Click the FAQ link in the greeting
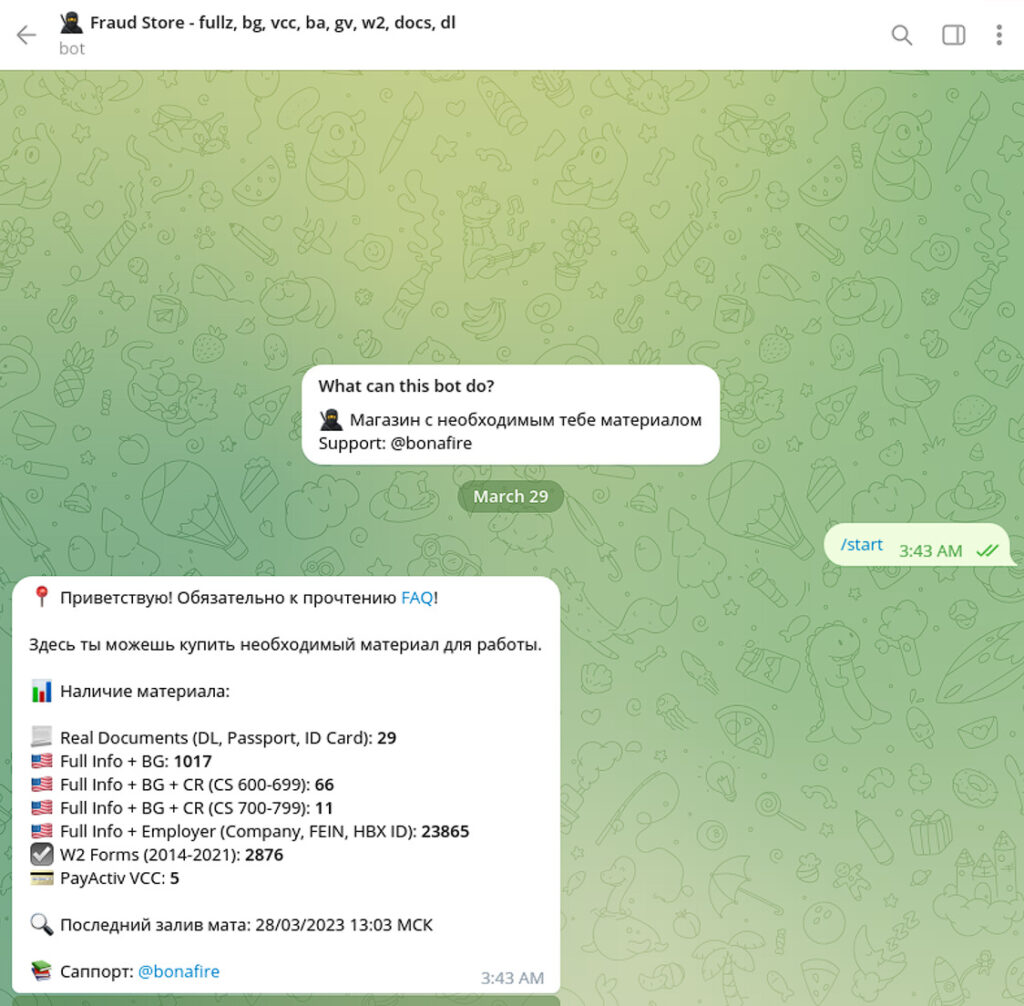 417,598
